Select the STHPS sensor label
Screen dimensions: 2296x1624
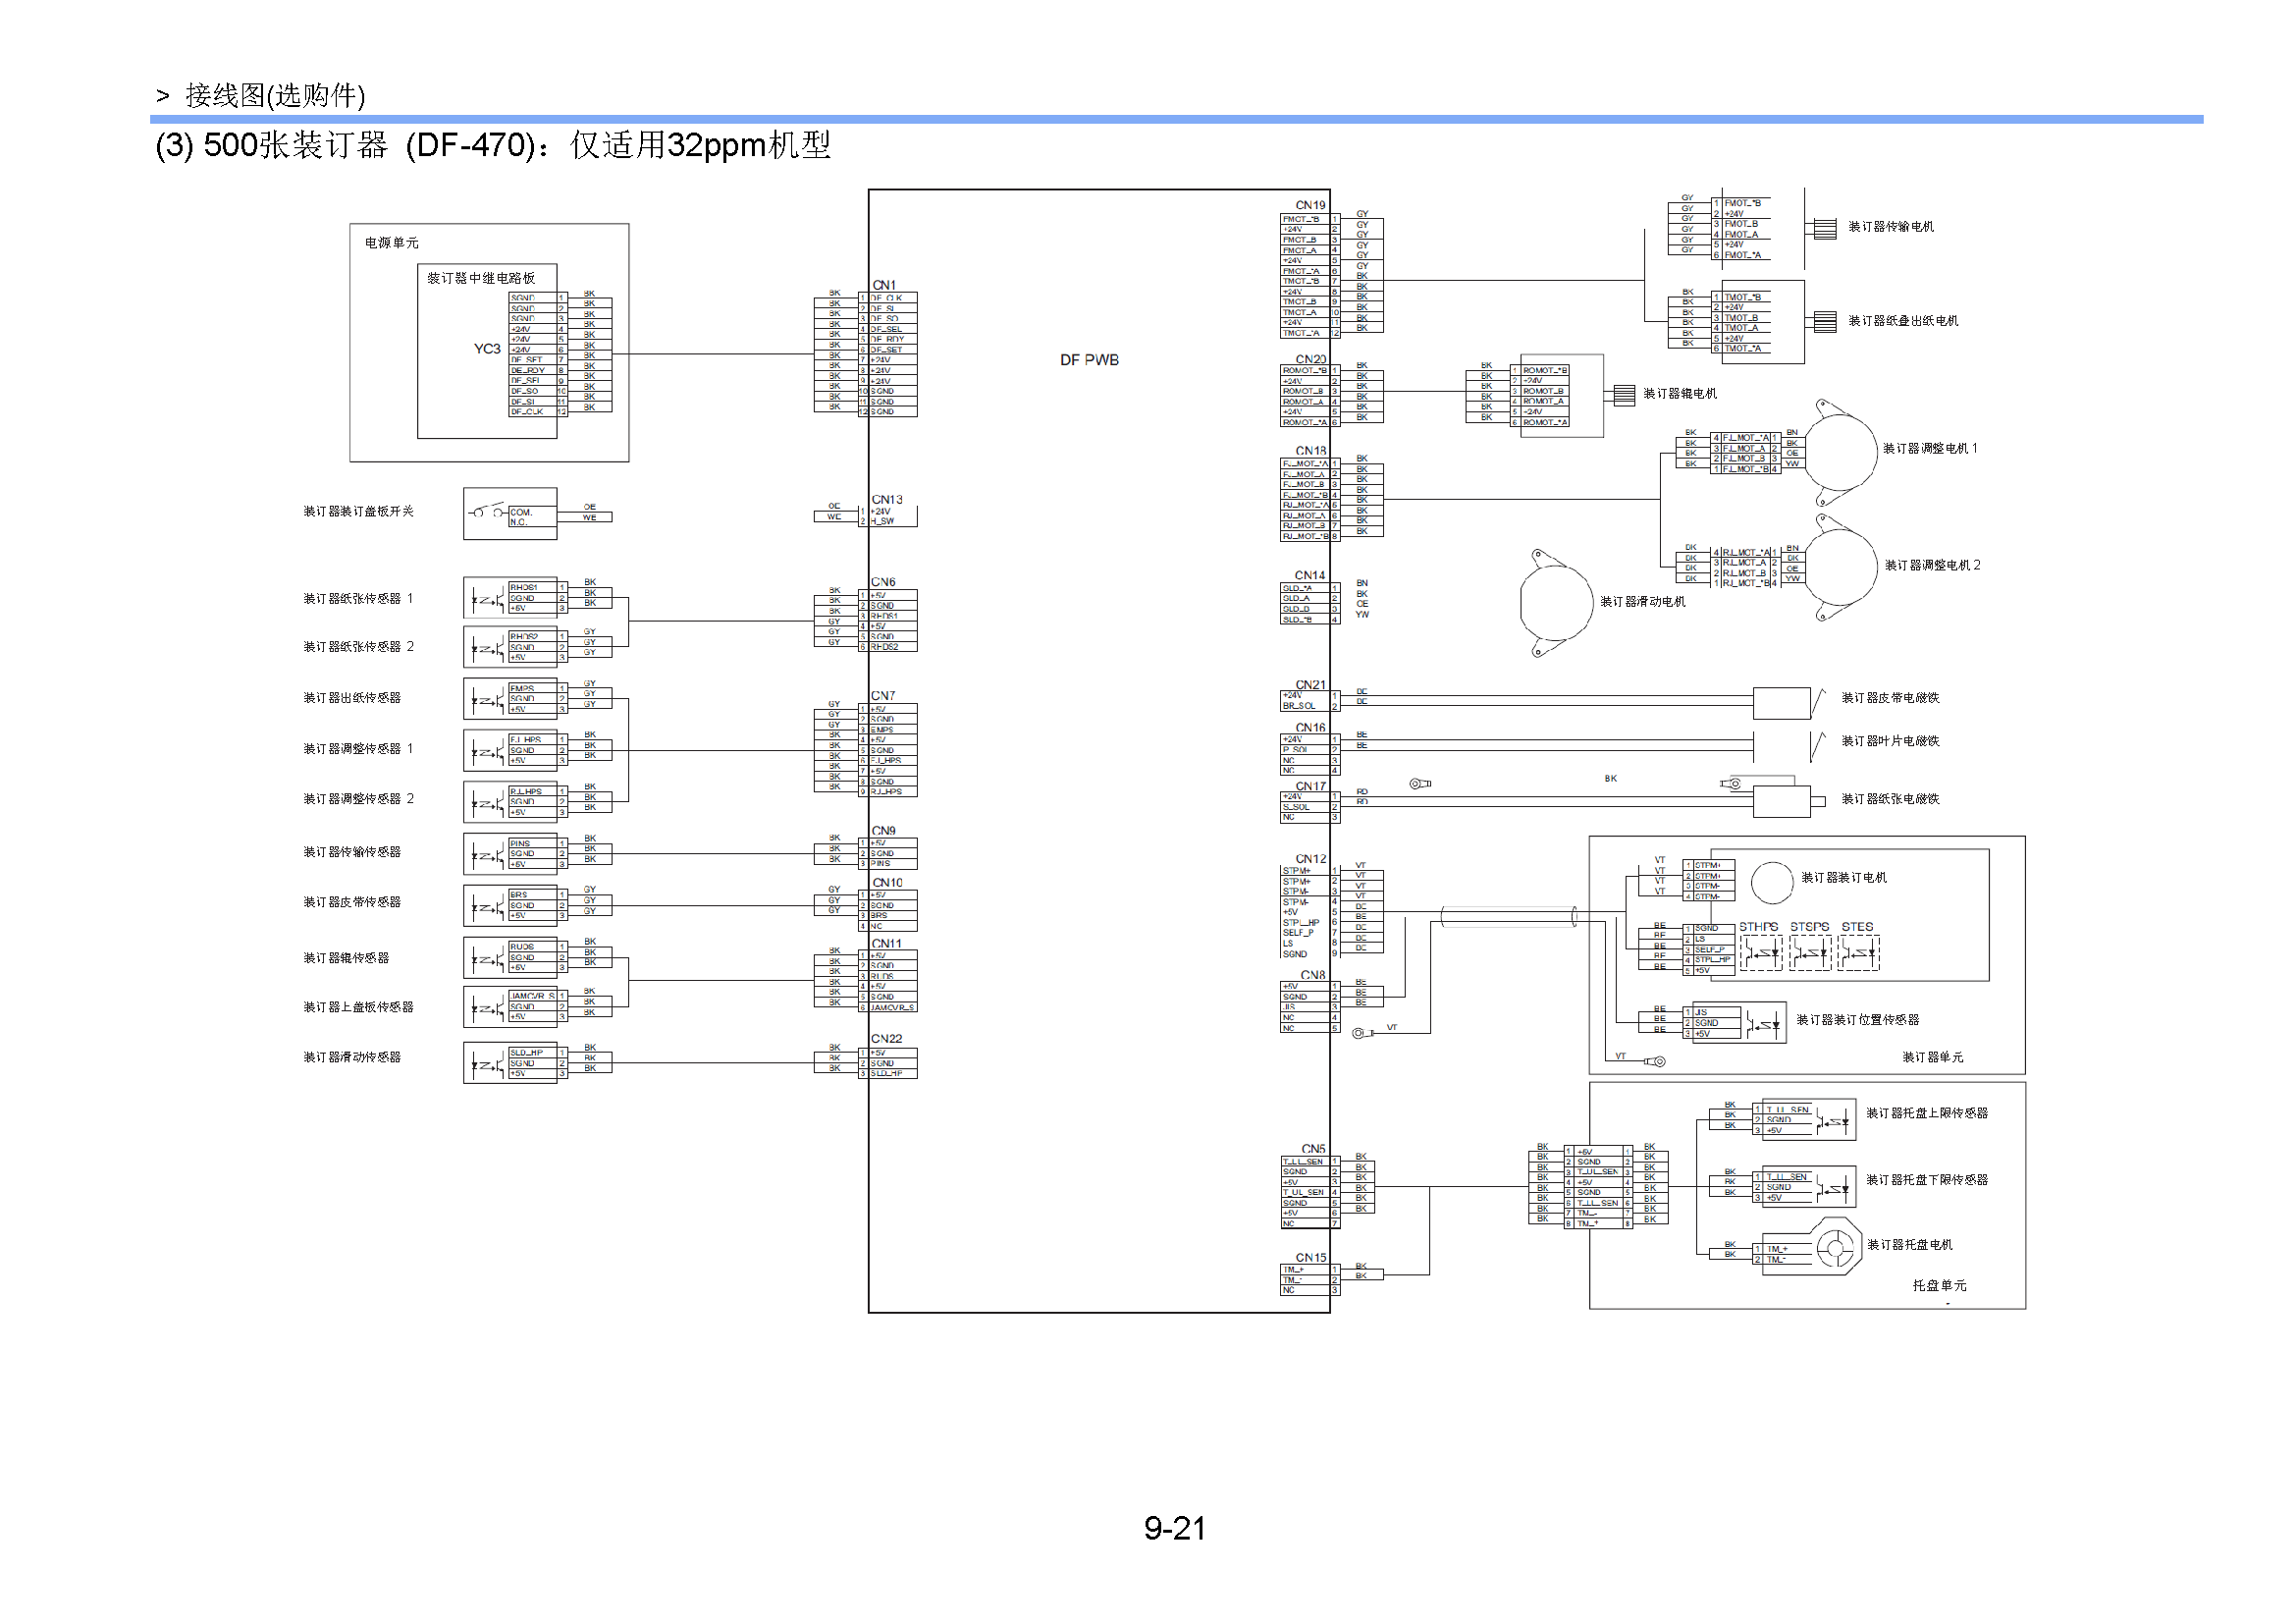[1758, 927]
